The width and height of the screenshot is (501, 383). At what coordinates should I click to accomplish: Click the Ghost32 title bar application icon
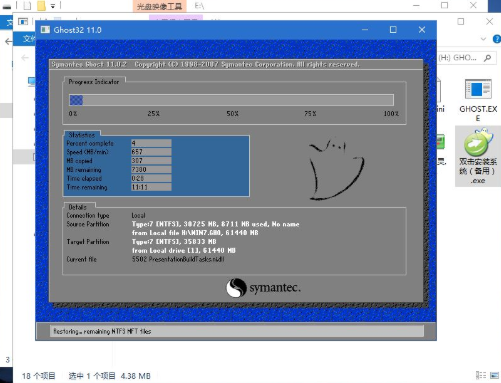(45, 30)
